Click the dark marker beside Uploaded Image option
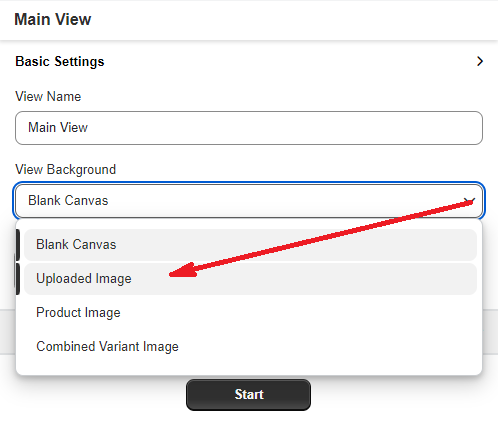The image size is (498, 433). pyautogui.click(x=18, y=279)
